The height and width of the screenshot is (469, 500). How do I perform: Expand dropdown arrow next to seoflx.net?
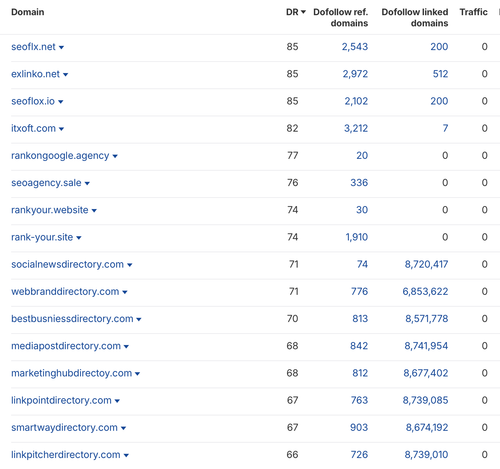coord(61,47)
